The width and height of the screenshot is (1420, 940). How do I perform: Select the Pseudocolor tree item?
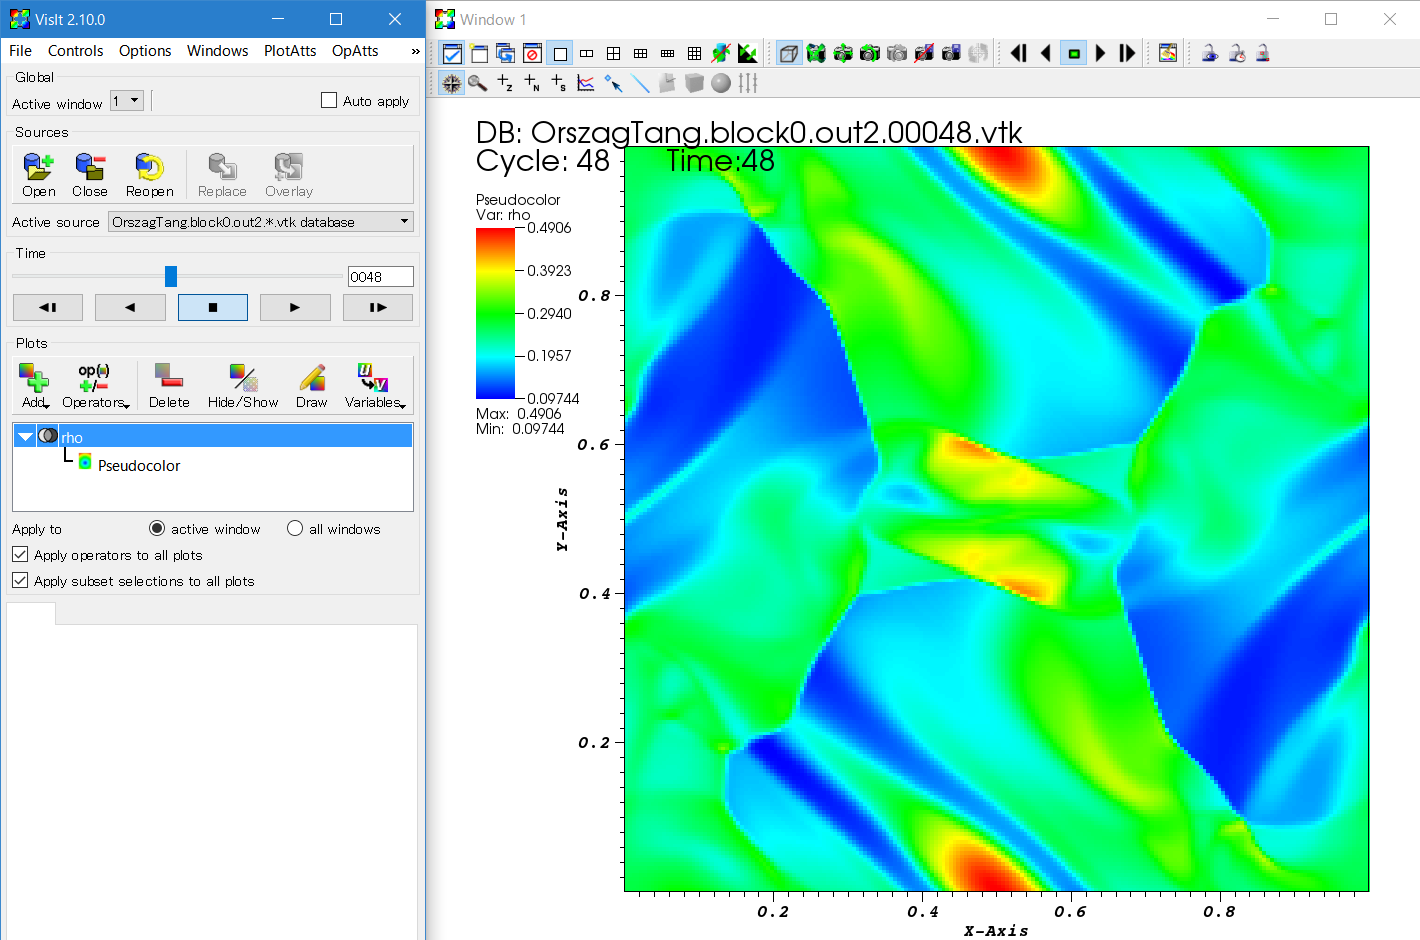tap(139, 465)
